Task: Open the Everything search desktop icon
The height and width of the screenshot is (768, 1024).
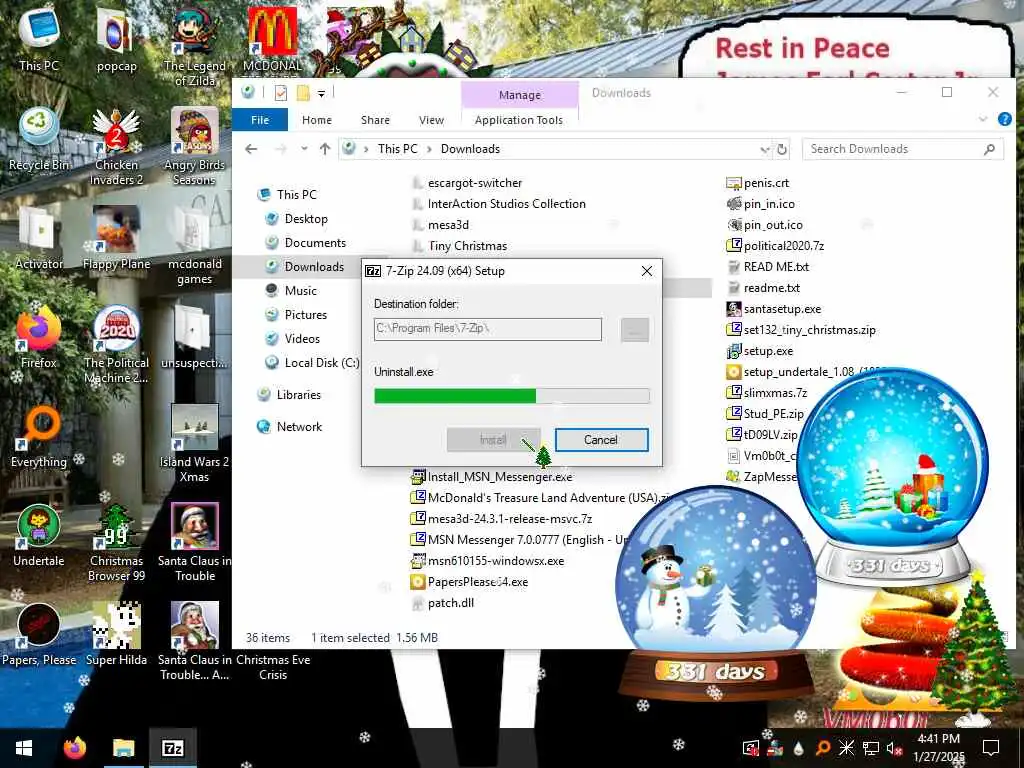Action: tap(39, 437)
